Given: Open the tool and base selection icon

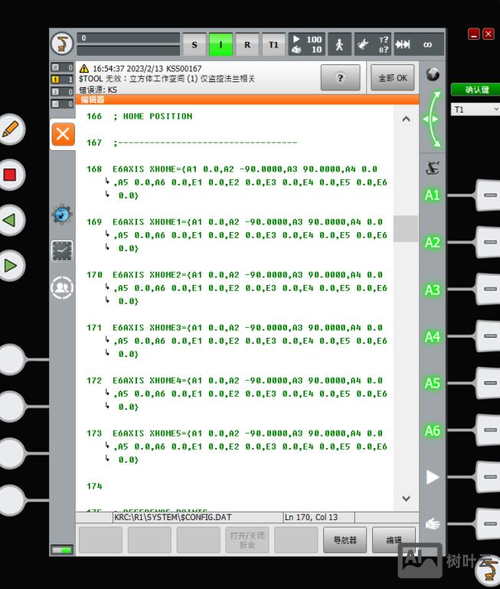Looking at the screenshot, I should (x=373, y=45).
